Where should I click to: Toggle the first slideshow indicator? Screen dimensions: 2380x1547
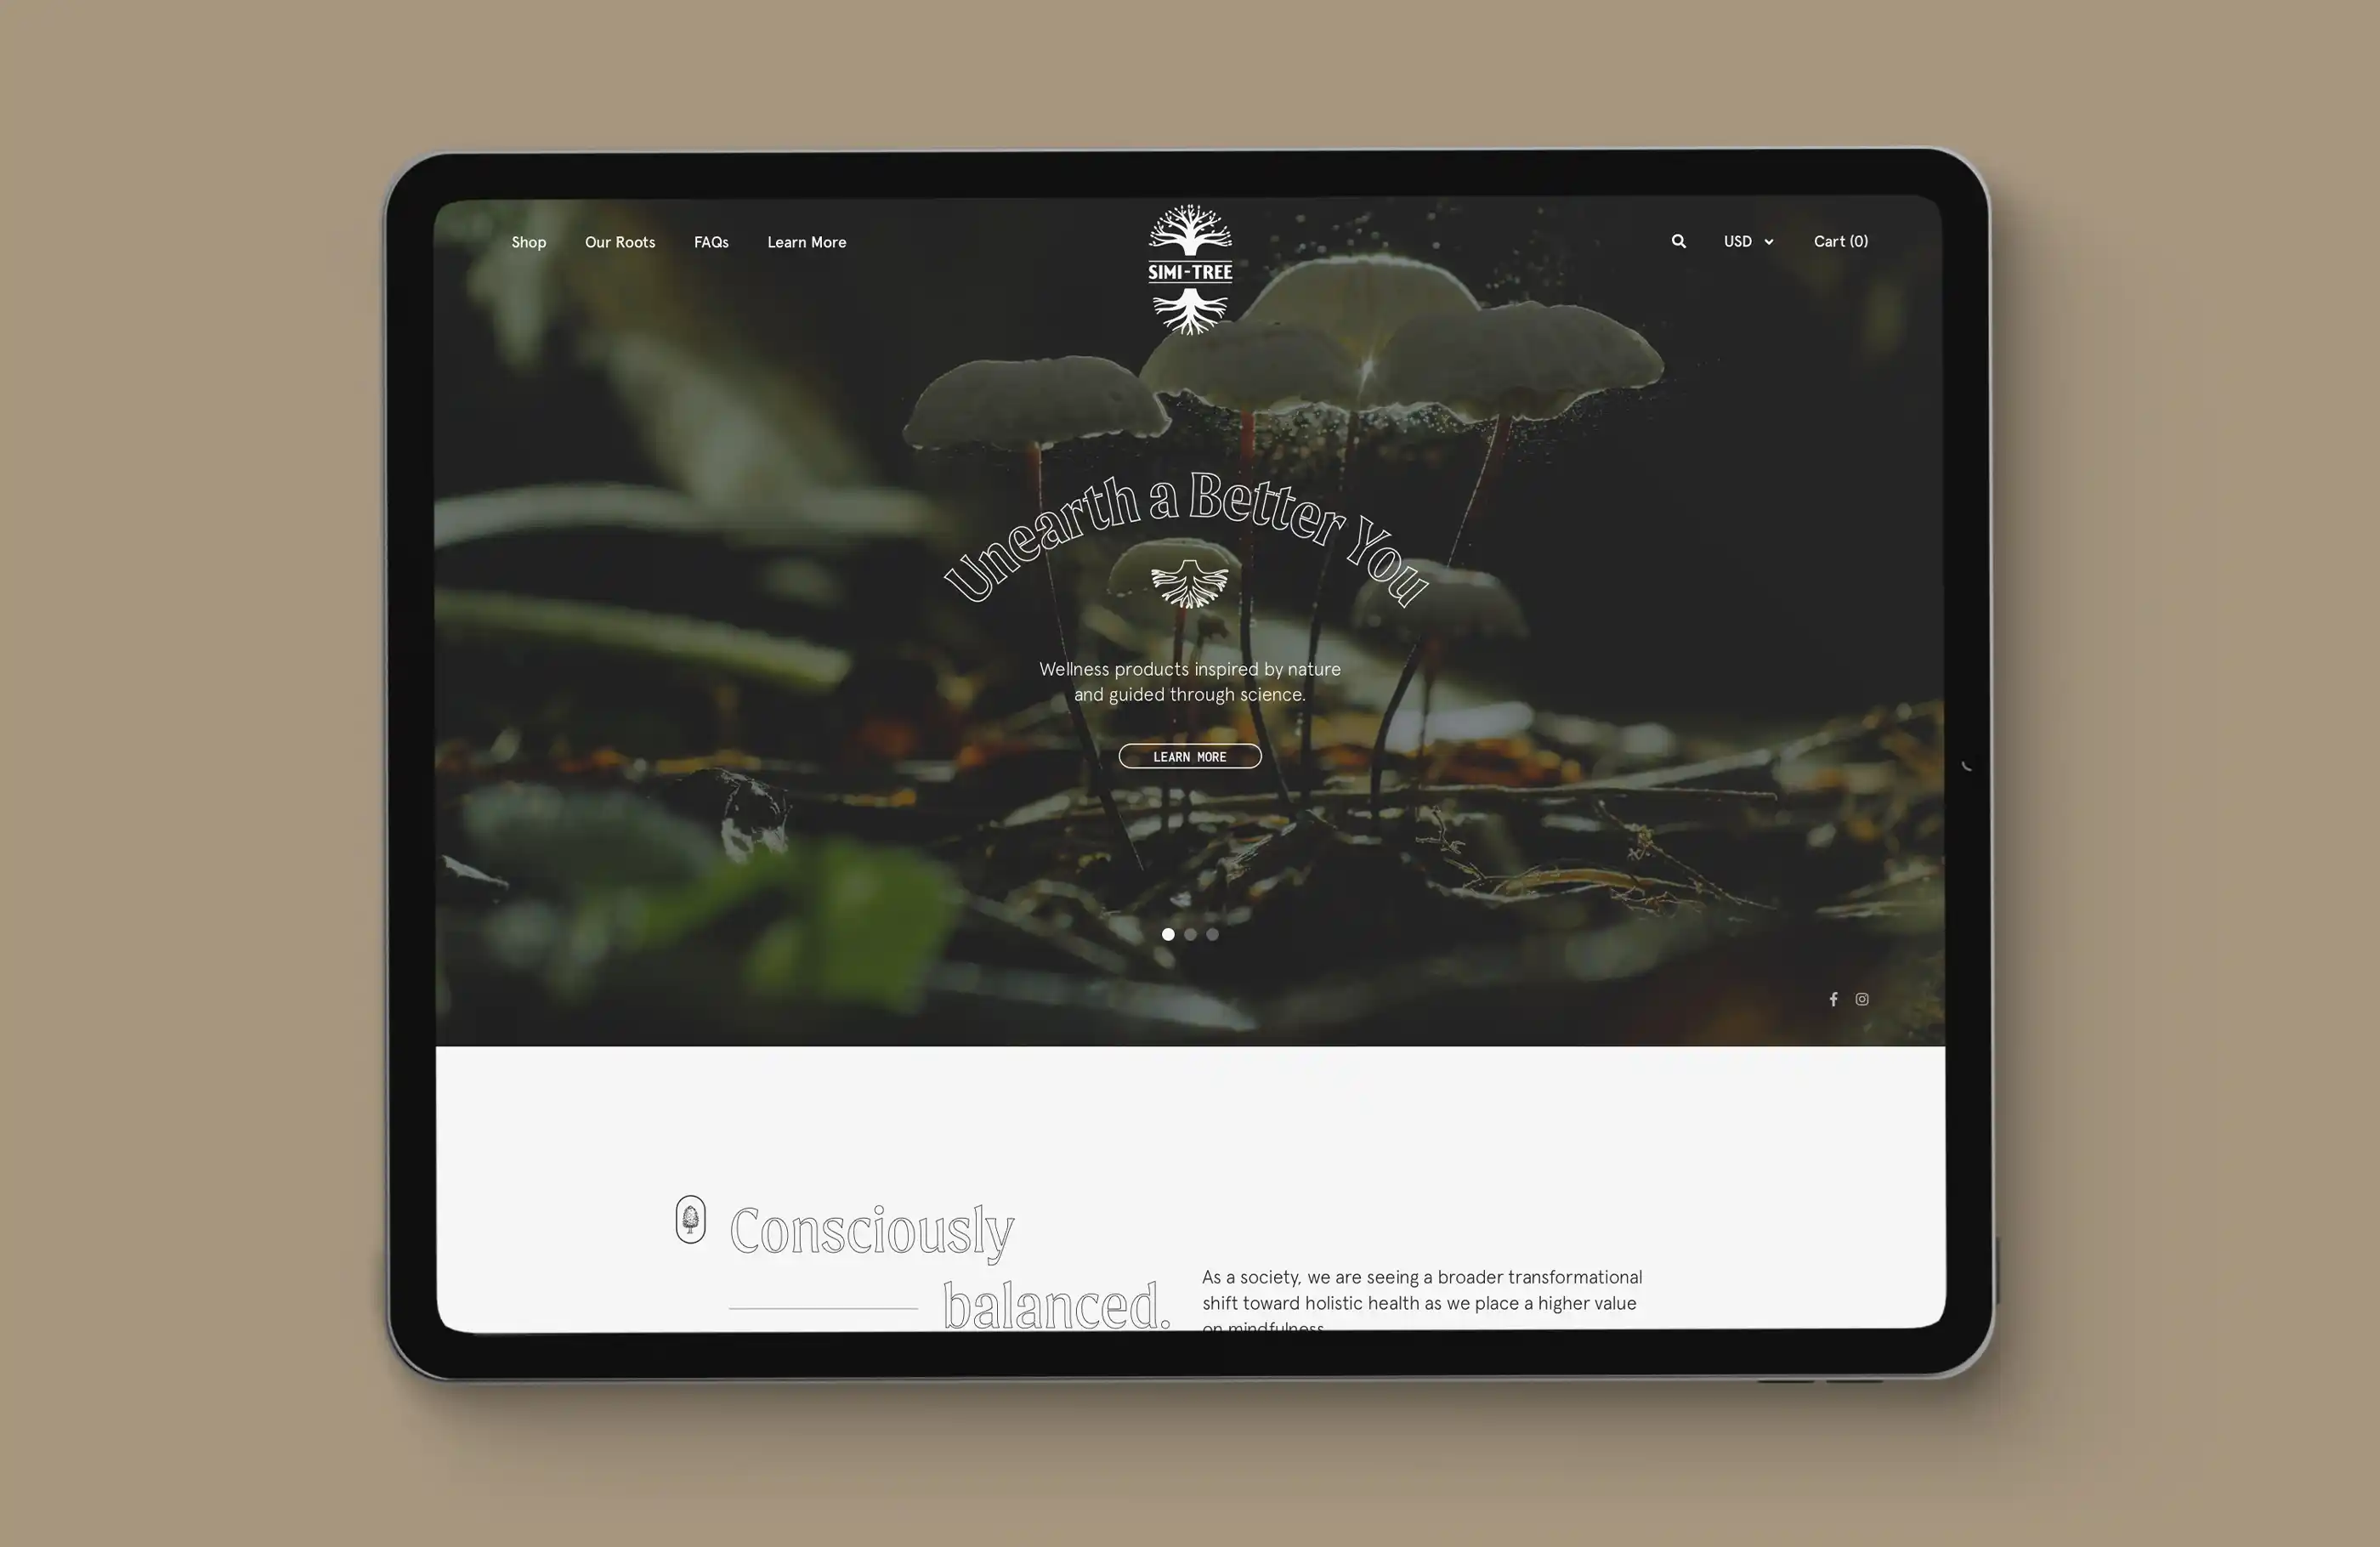pyautogui.click(x=1167, y=933)
